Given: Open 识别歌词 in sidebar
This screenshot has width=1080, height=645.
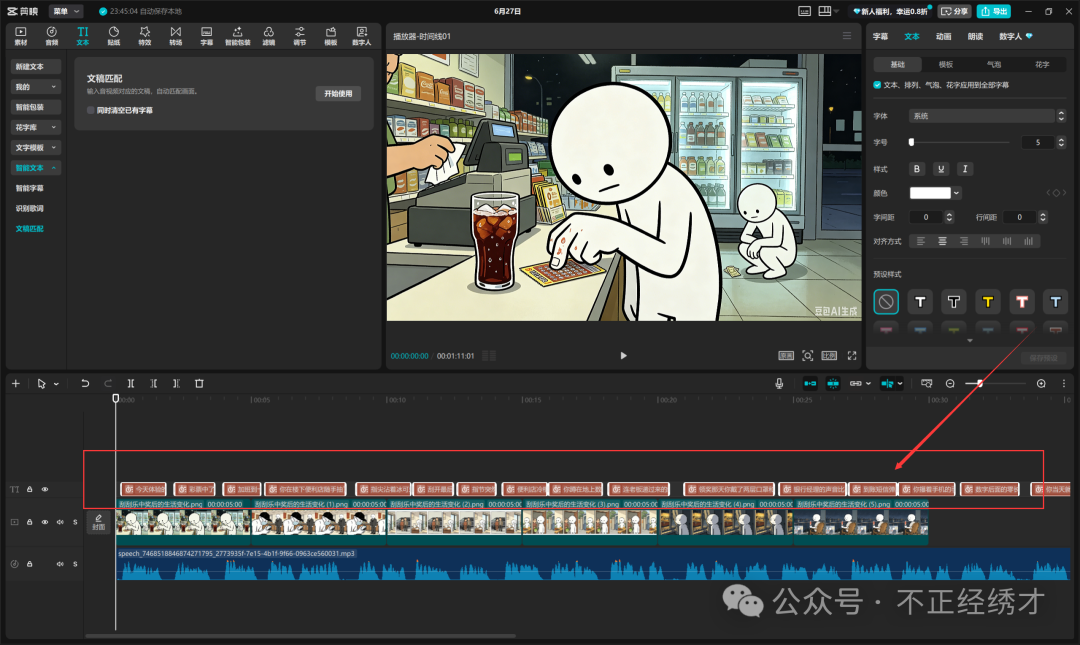Looking at the screenshot, I should 30,208.
